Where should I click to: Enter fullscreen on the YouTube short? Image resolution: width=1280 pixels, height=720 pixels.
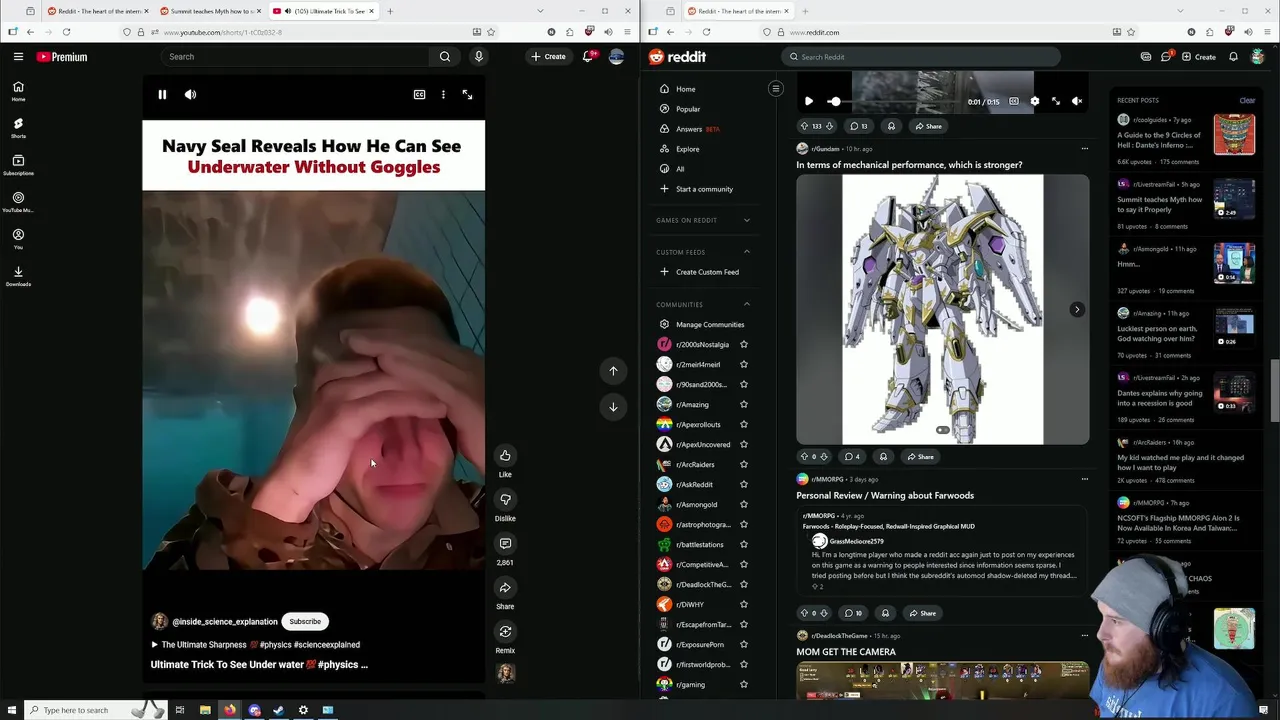pos(467,95)
